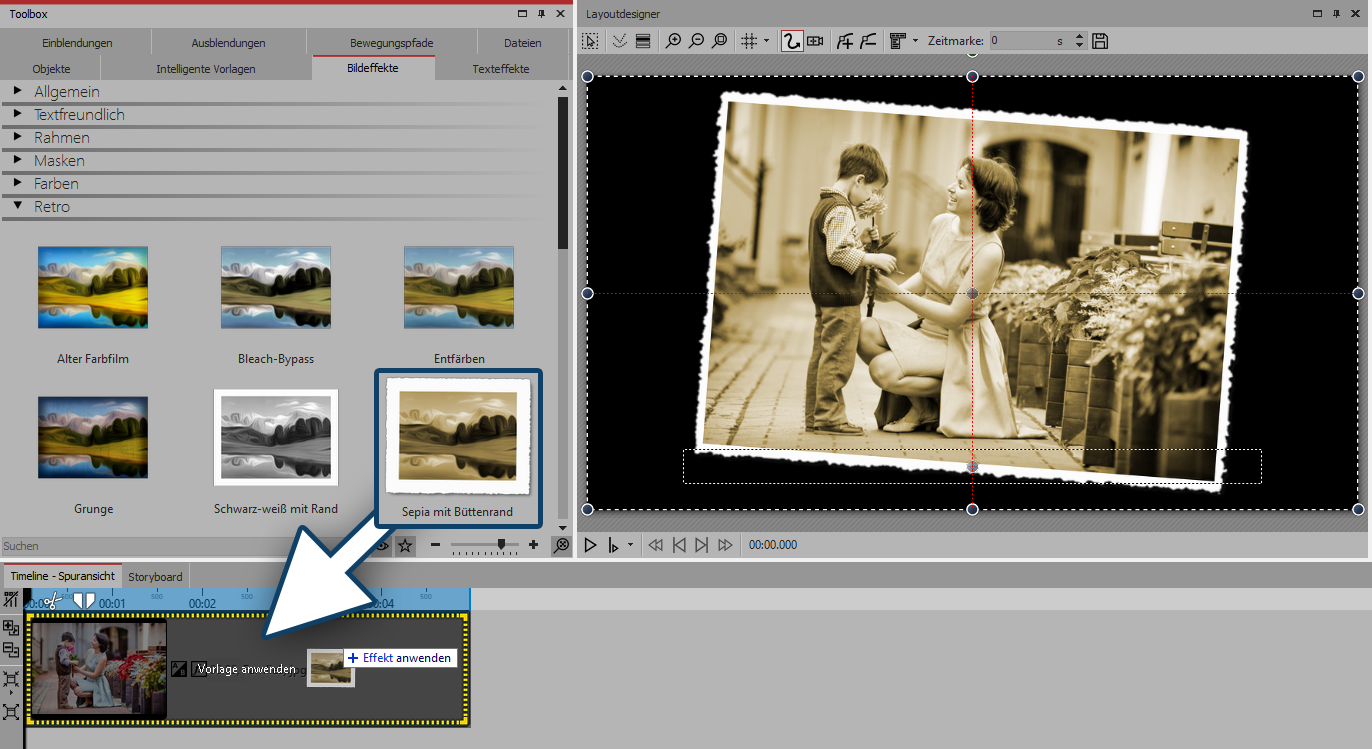Adjust the thumbnail size slider handle

(x=501, y=545)
